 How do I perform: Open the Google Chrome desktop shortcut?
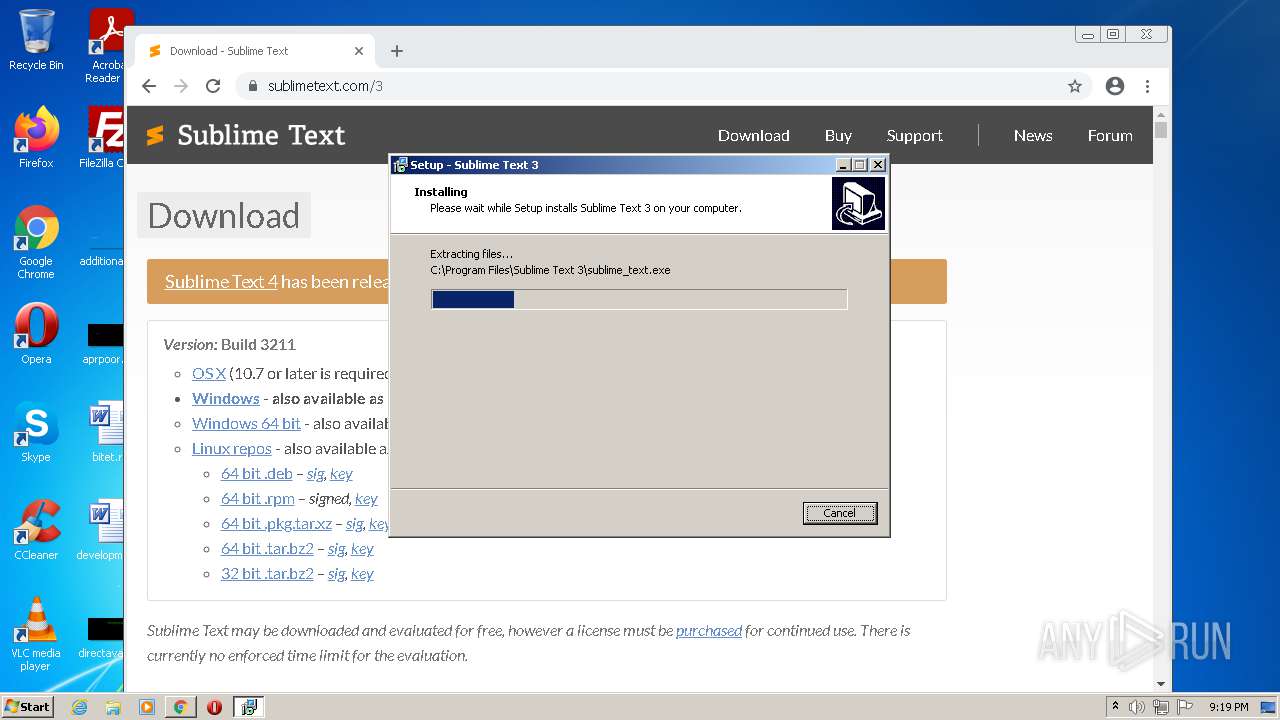36,242
